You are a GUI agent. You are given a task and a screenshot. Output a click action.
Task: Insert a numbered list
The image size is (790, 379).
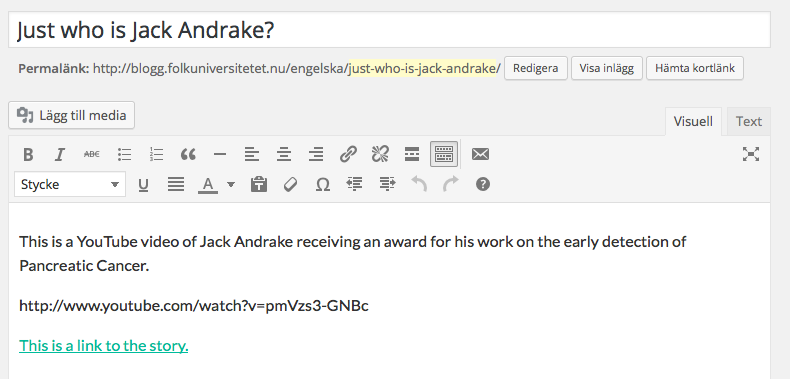[156, 154]
